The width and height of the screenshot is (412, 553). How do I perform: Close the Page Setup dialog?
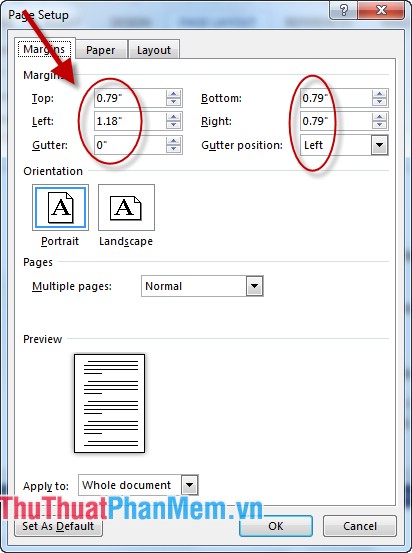point(381,10)
